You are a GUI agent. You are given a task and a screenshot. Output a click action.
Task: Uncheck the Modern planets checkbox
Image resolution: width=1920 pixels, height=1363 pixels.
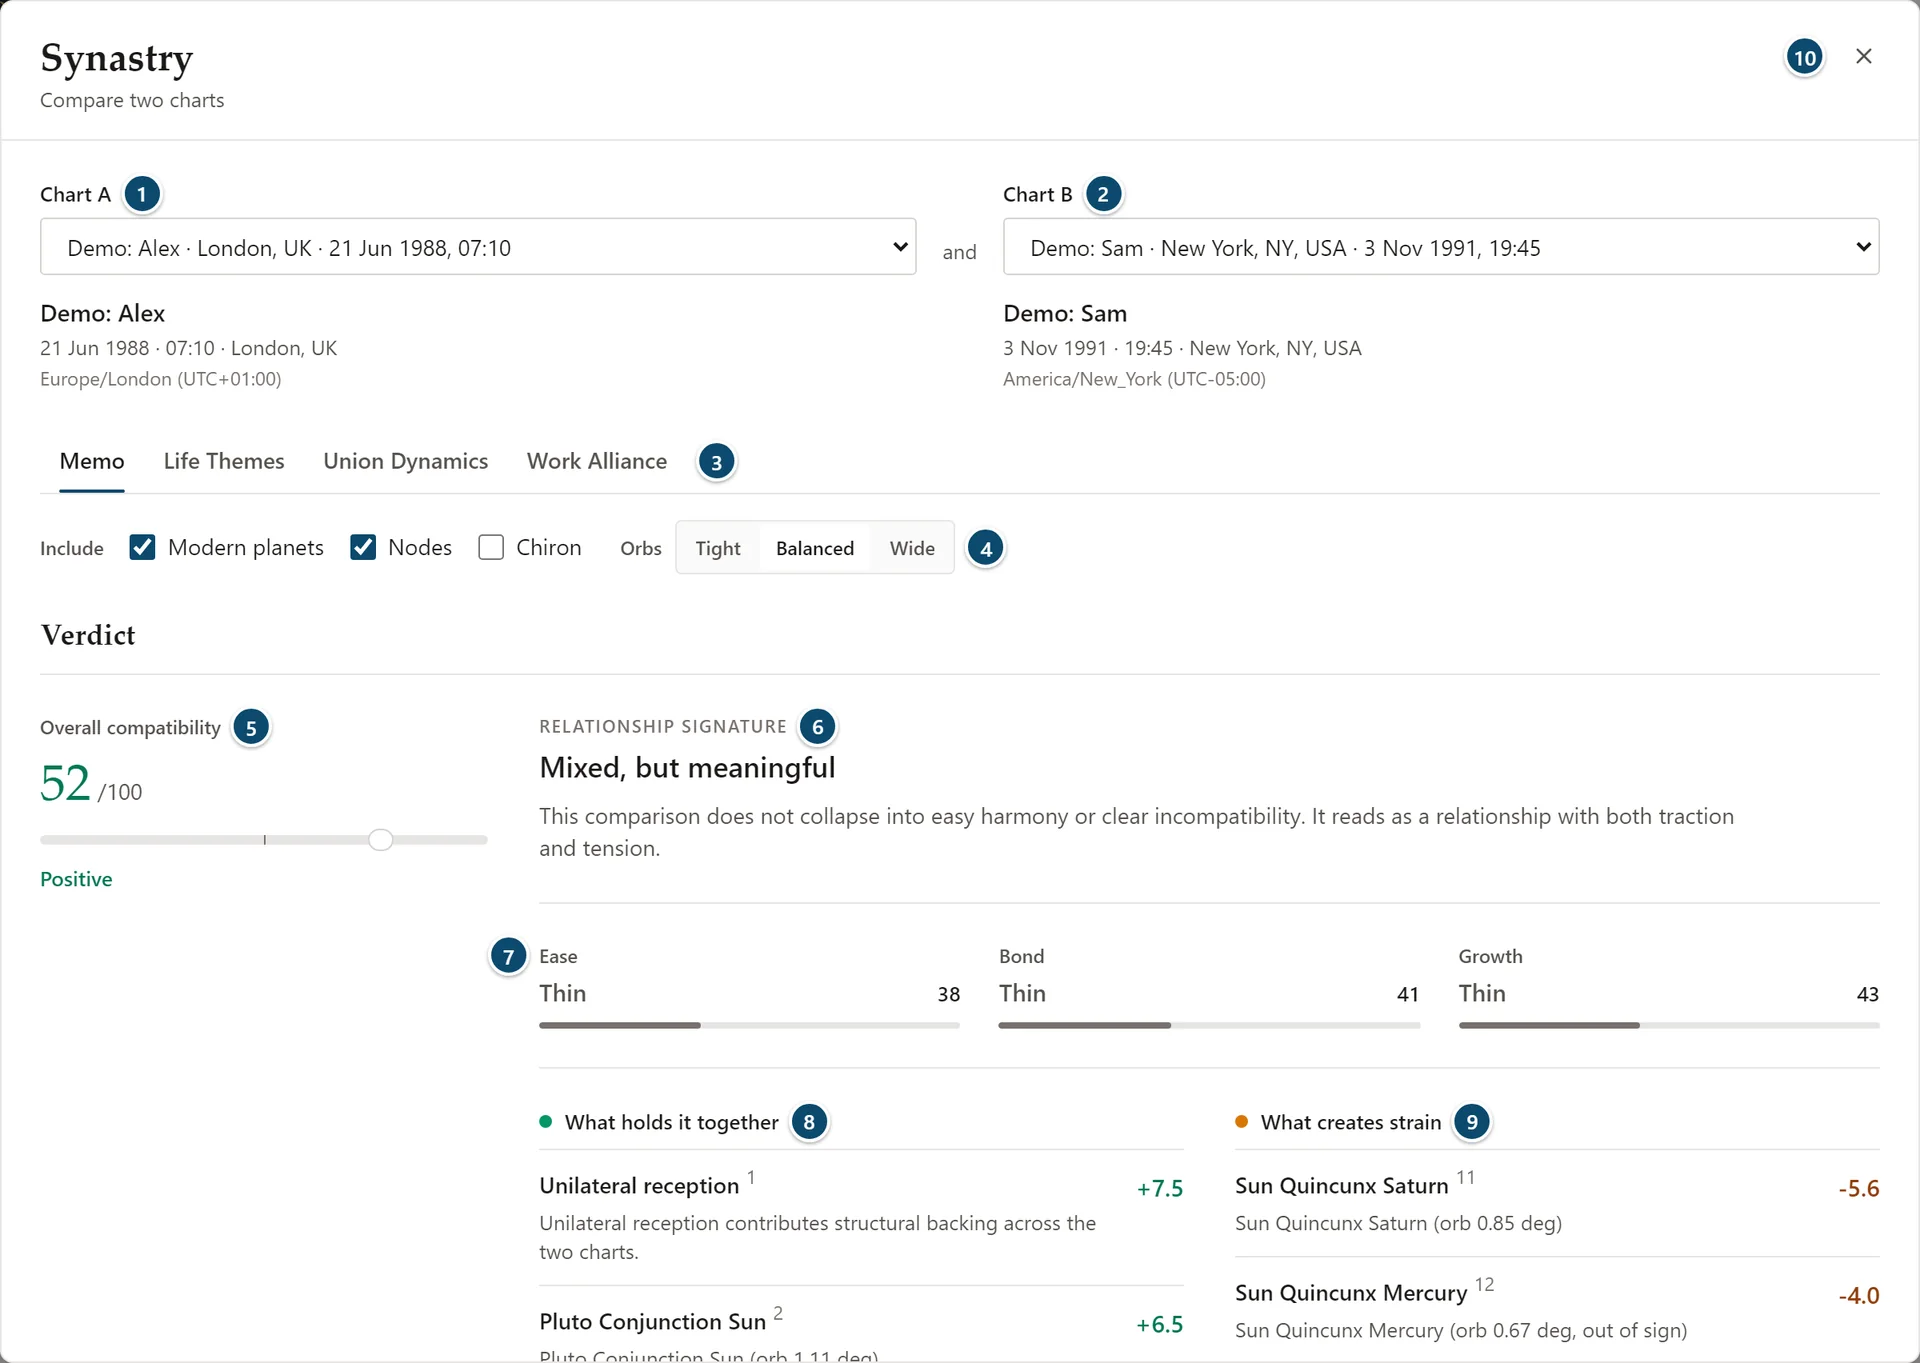pyautogui.click(x=142, y=547)
